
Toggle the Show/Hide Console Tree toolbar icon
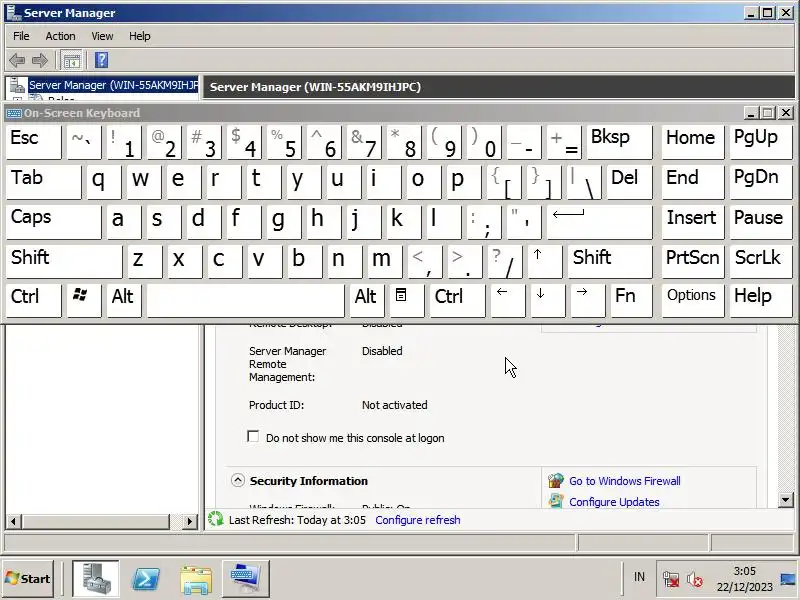pyautogui.click(x=71, y=60)
